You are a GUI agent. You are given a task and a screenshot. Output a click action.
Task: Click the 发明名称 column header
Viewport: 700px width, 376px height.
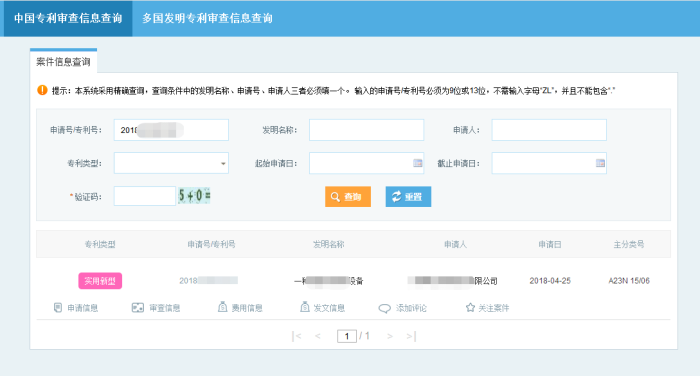pyautogui.click(x=329, y=244)
